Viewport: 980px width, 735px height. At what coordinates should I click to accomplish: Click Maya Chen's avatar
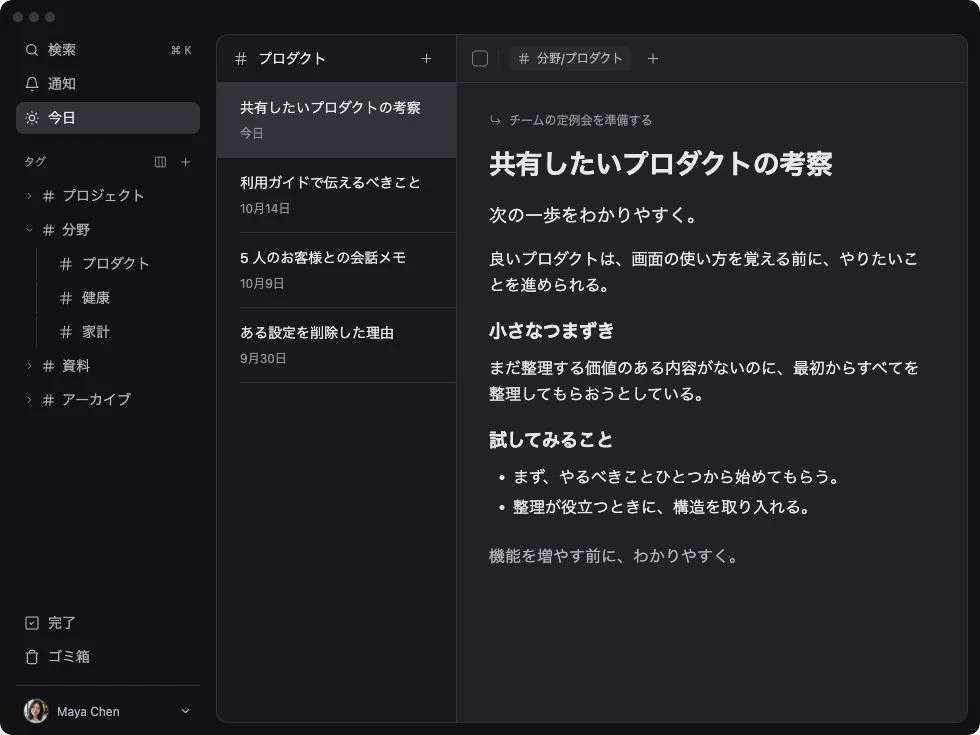(36, 711)
